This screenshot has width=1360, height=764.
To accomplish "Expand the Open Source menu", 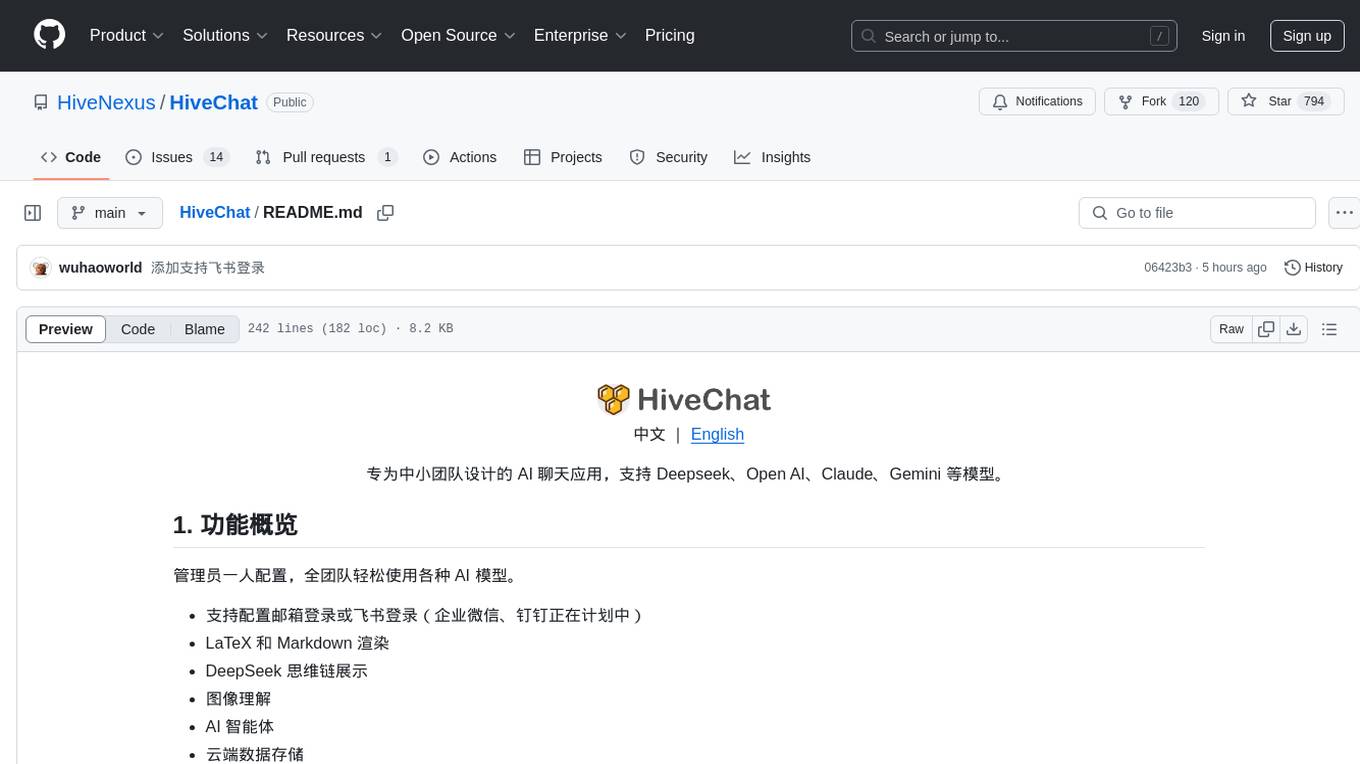I will tap(458, 35).
